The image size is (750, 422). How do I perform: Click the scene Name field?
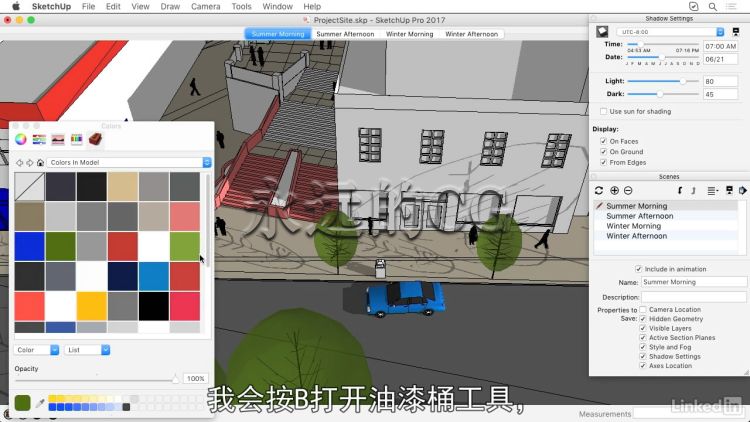694,282
